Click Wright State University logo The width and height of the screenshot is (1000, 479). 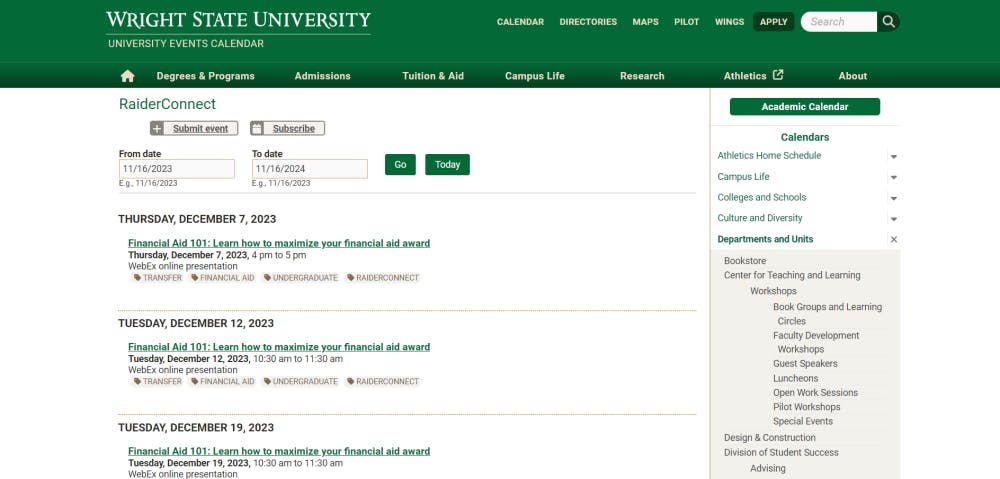[x=239, y=20]
